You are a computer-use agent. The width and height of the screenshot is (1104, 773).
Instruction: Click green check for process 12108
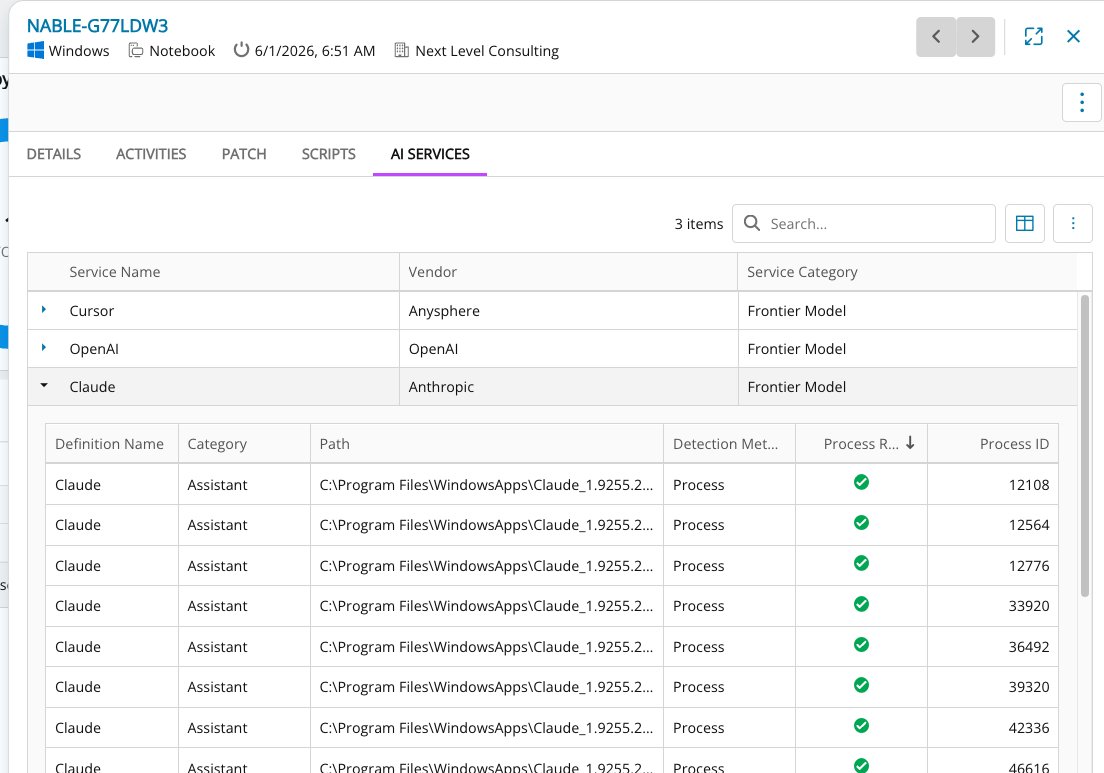861,482
